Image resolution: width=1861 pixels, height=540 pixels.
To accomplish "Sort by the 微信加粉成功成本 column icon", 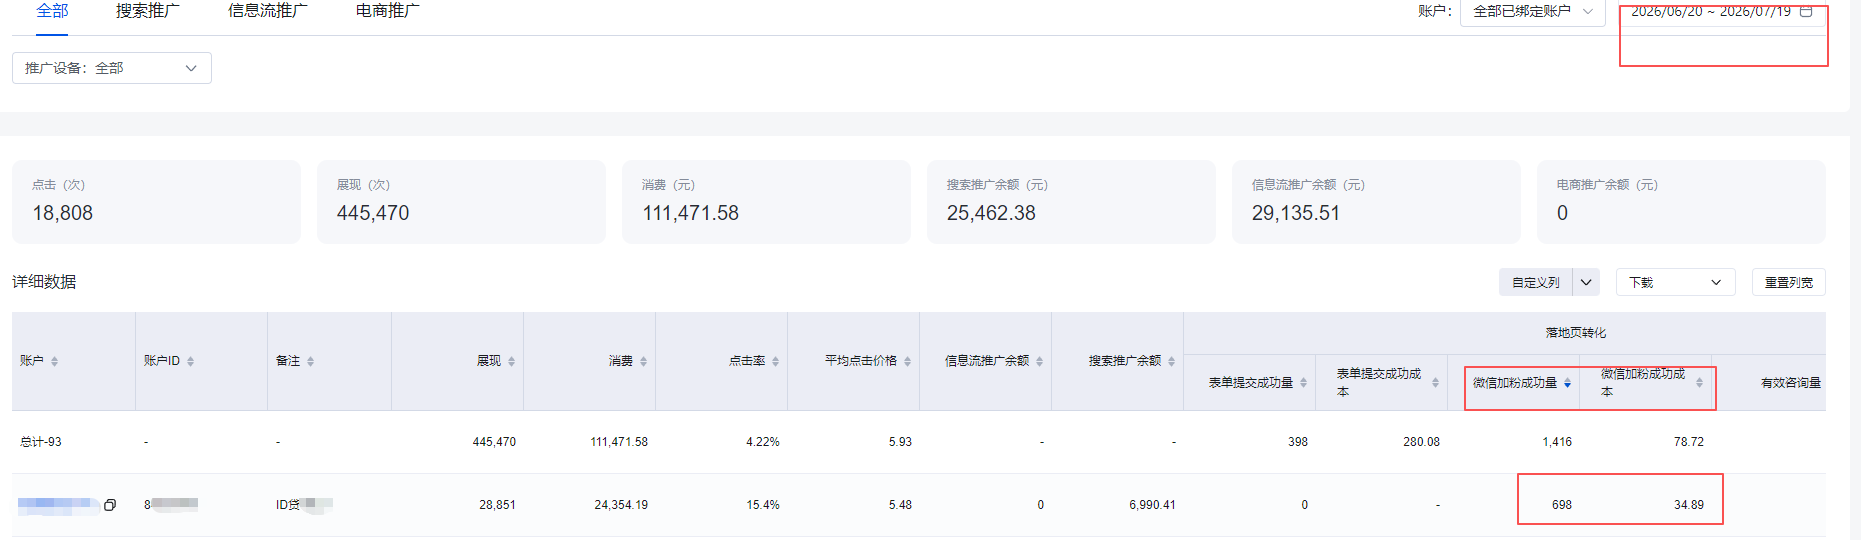I will click(1699, 383).
